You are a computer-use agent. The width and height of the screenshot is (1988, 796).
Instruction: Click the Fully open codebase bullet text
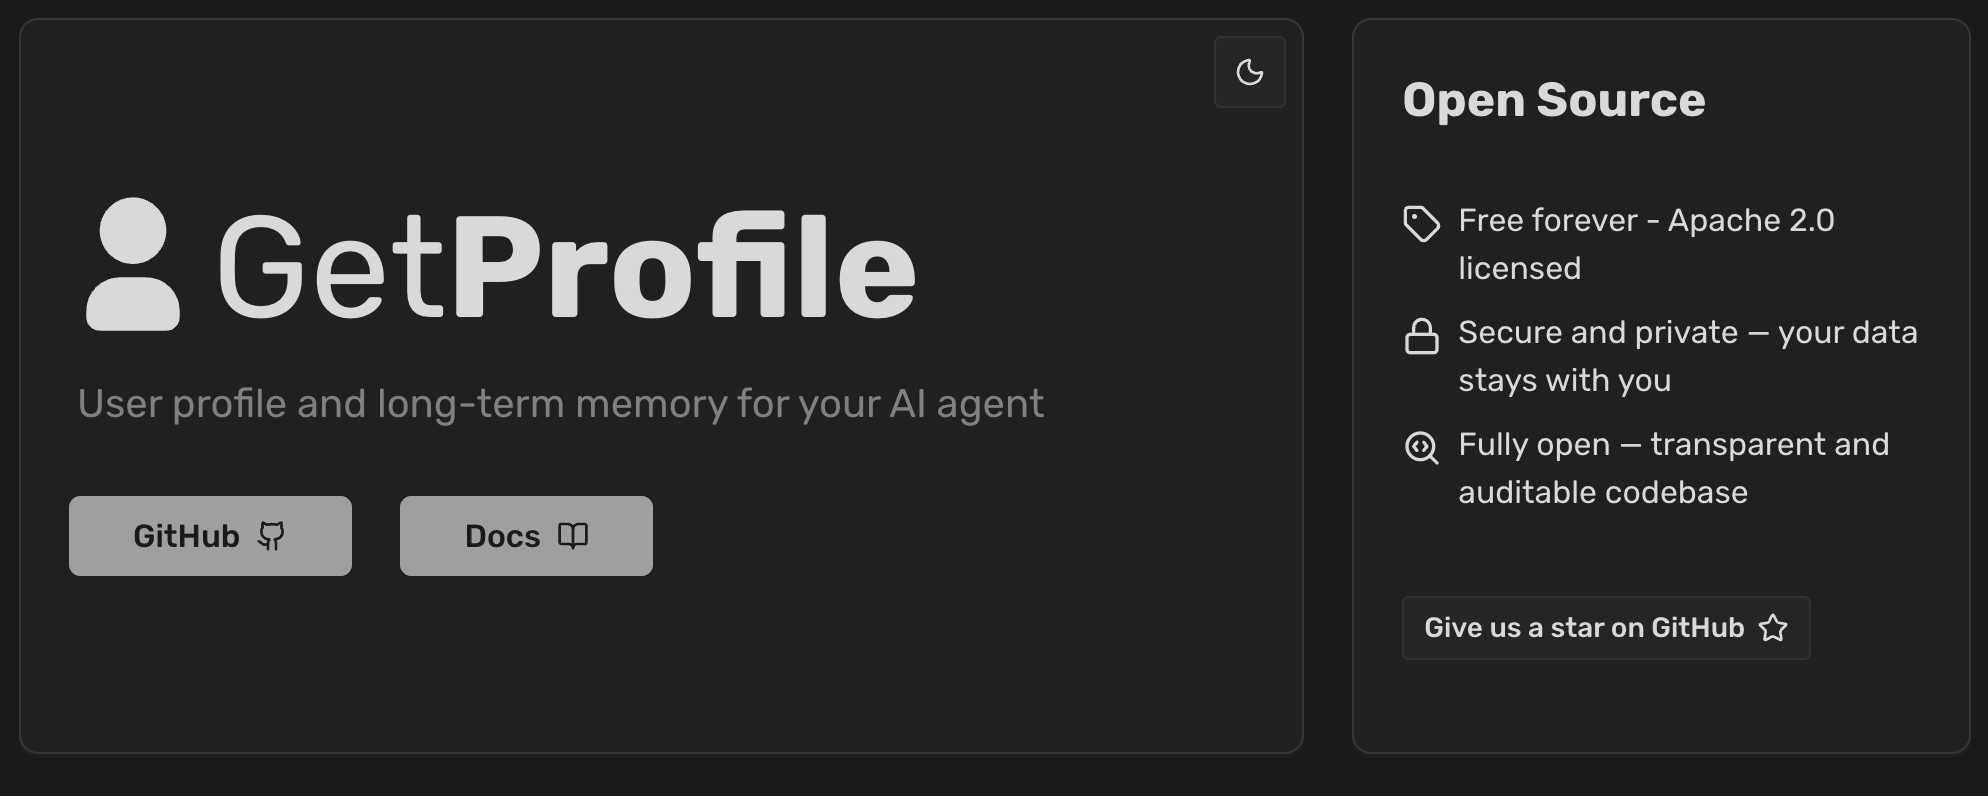click(x=1674, y=467)
